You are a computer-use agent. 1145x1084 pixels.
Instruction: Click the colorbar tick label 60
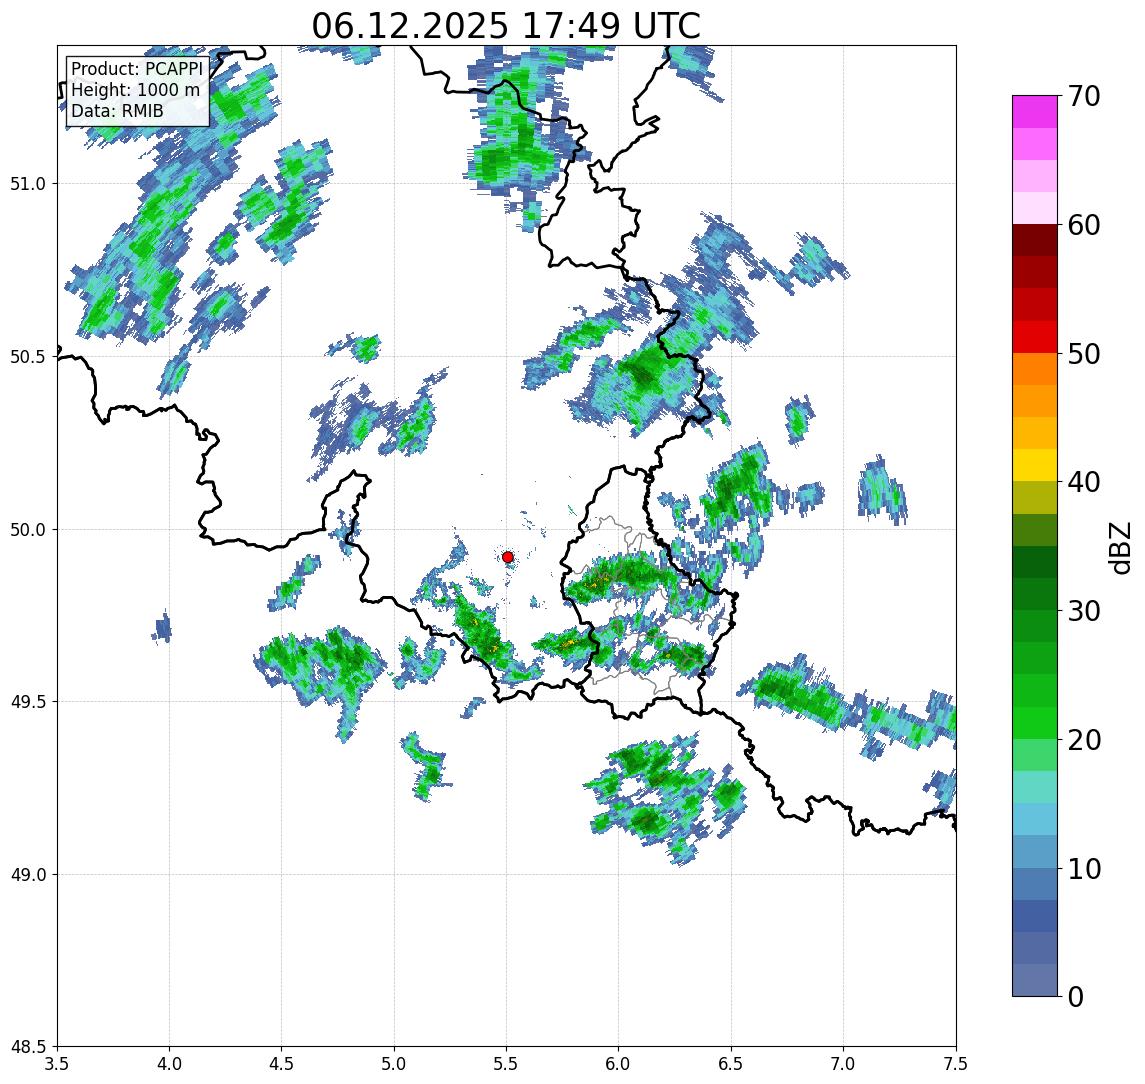tap(1083, 225)
